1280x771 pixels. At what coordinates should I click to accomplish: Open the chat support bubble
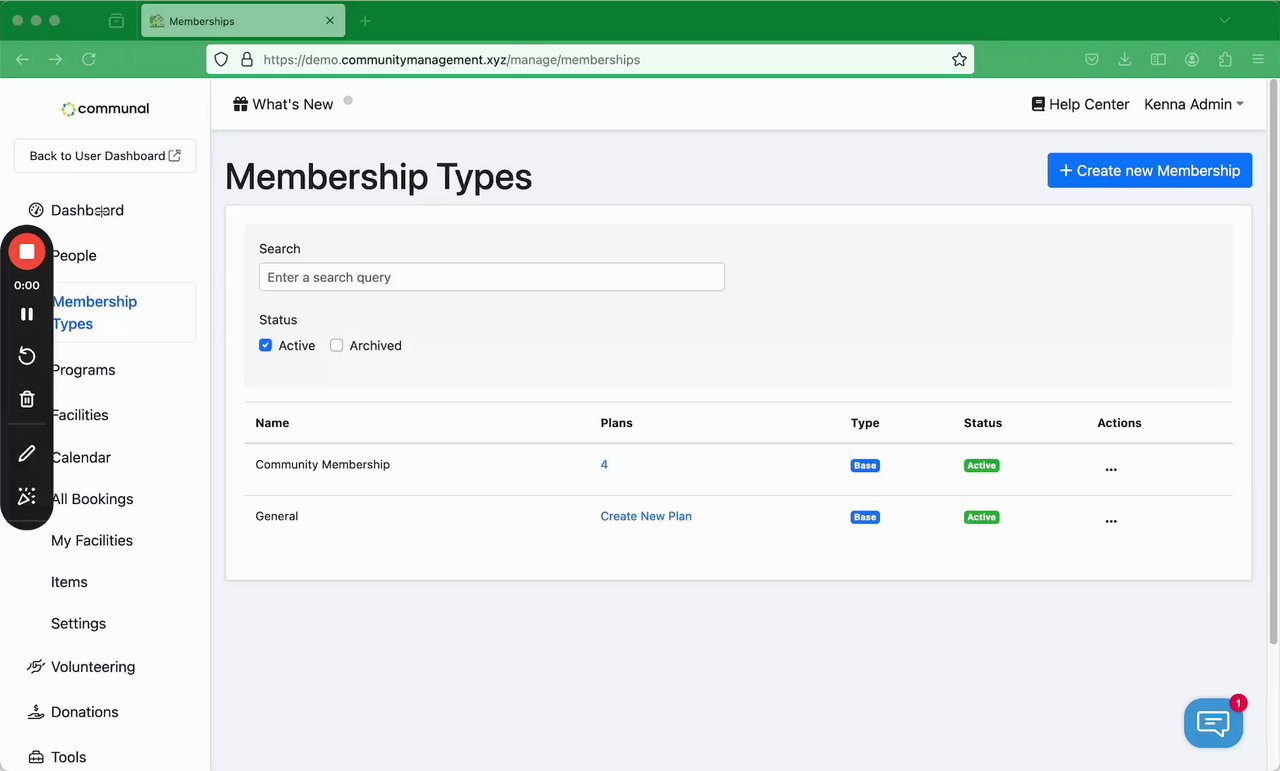[1213, 722]
